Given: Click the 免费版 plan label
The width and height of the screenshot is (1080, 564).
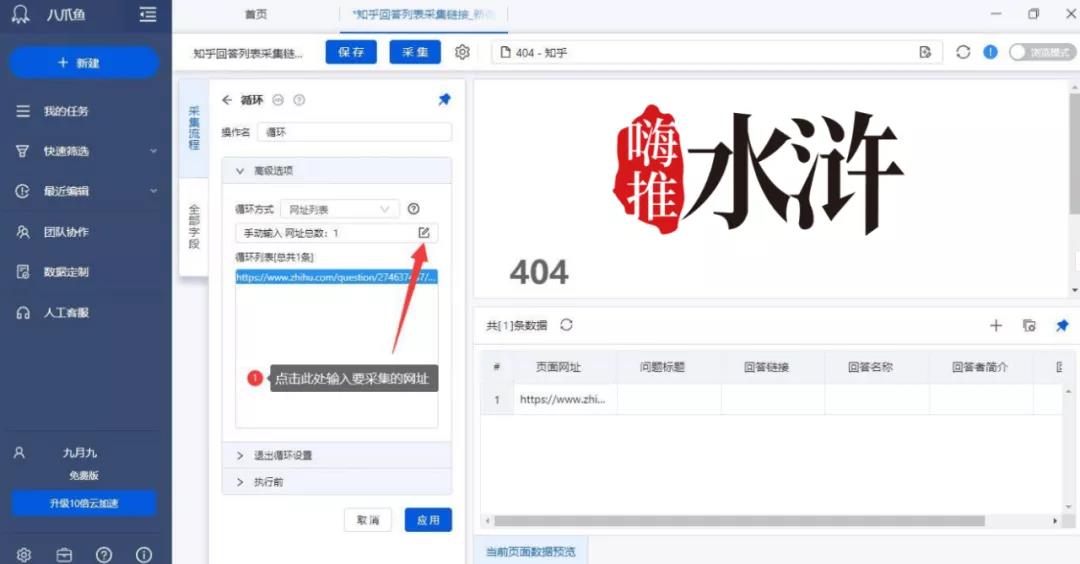Looking at the screenshot, I should coord(83,475).
